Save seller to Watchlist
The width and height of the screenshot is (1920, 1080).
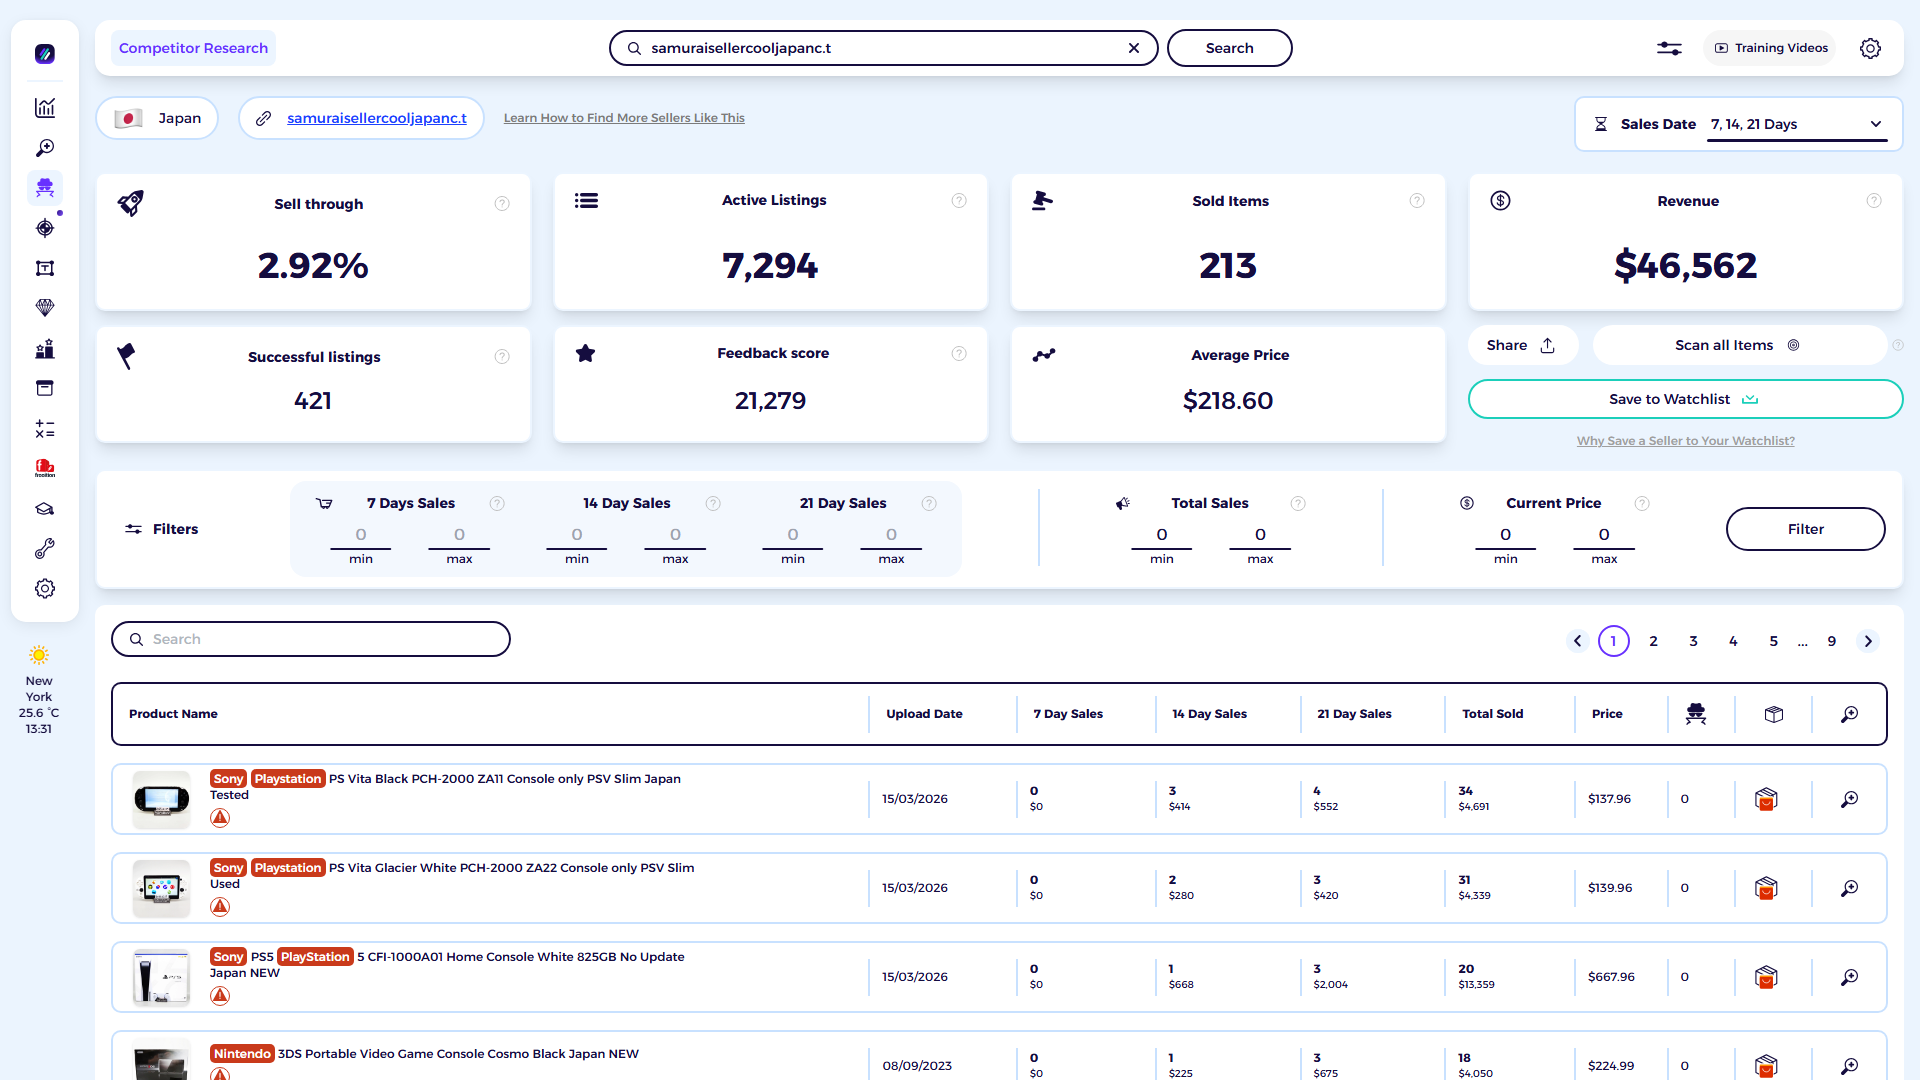[x=1685, y=399]
